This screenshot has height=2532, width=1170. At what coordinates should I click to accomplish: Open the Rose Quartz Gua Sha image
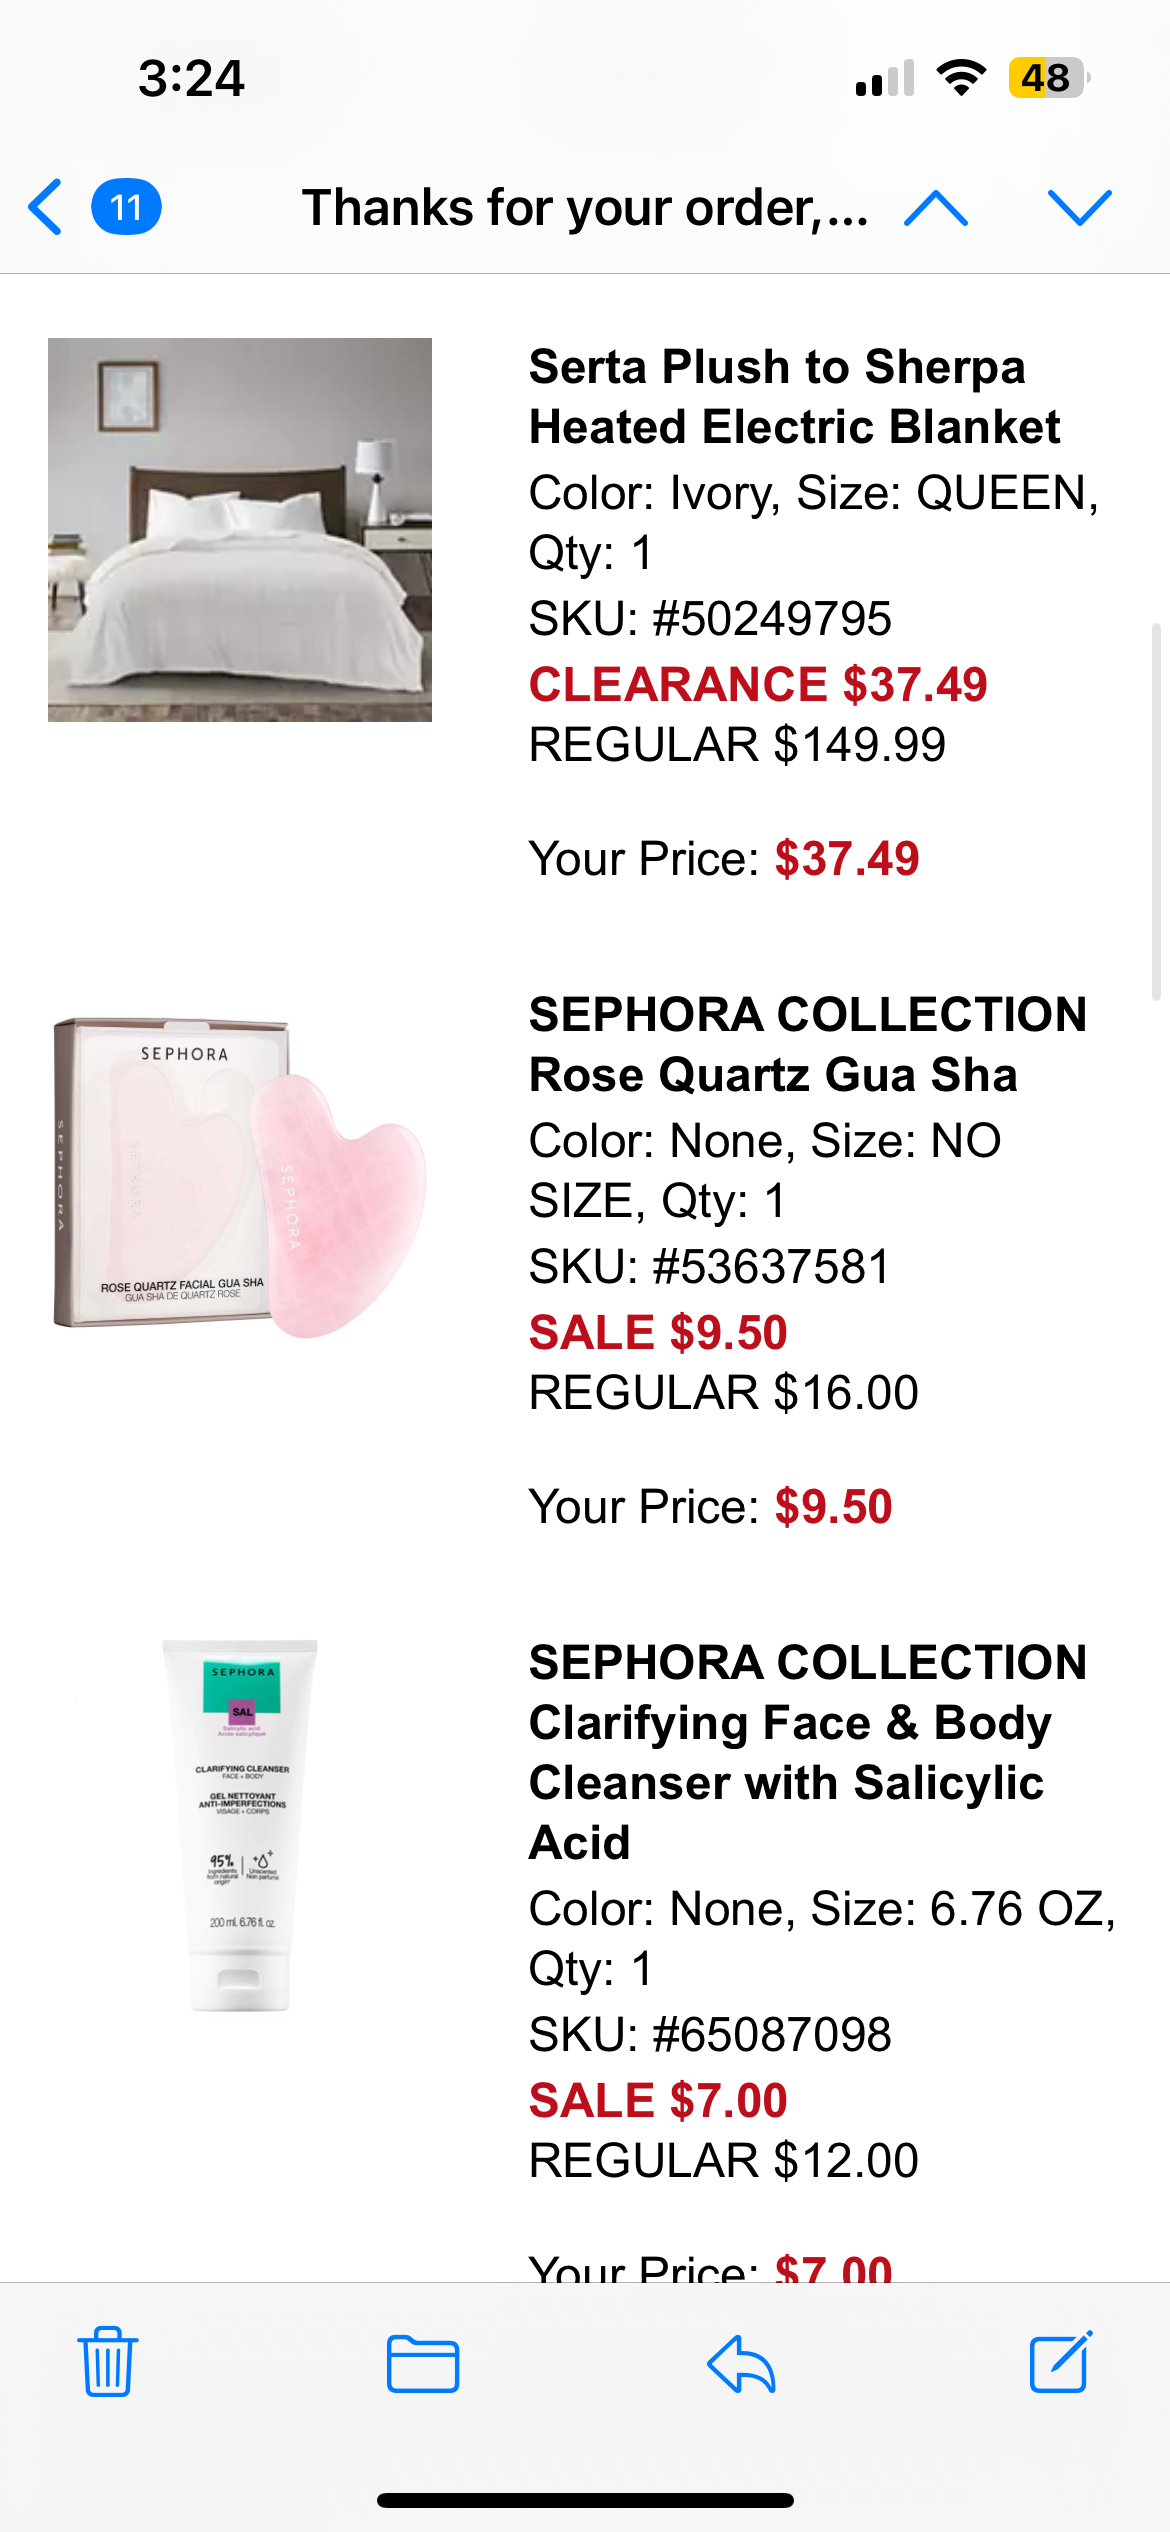click(x=240, y=1178)
